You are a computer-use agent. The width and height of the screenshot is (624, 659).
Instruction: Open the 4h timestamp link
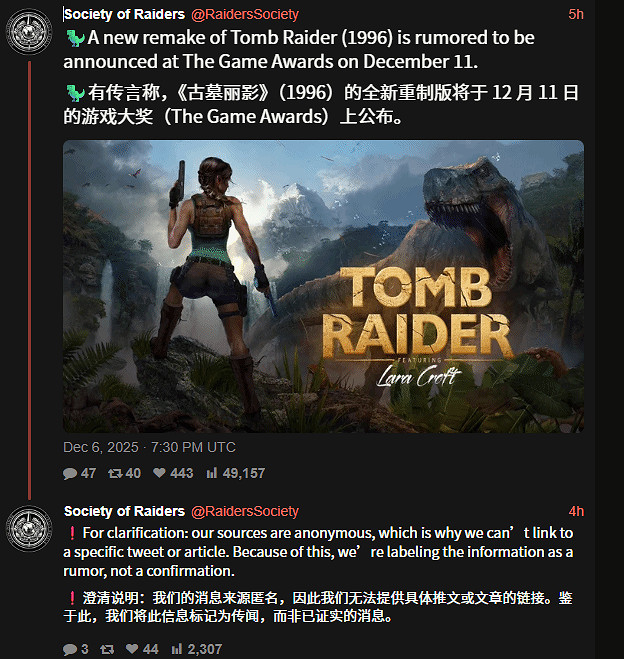click(576, 511)
